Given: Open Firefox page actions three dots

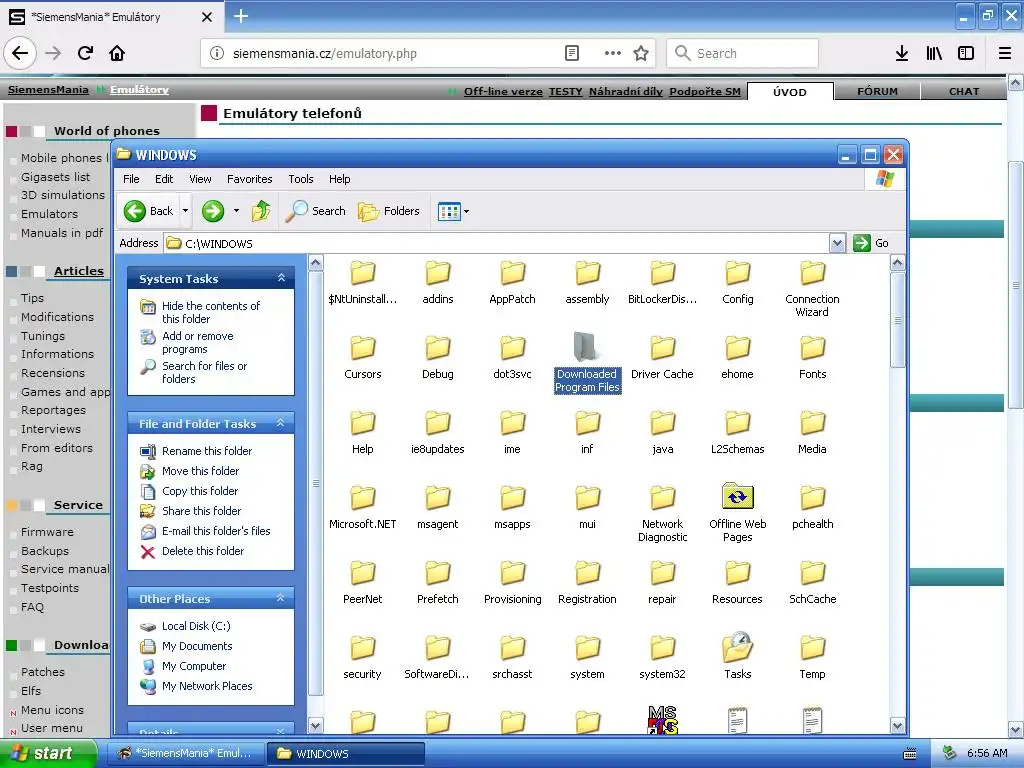Looking at the screenshot, I should point(613,53).
